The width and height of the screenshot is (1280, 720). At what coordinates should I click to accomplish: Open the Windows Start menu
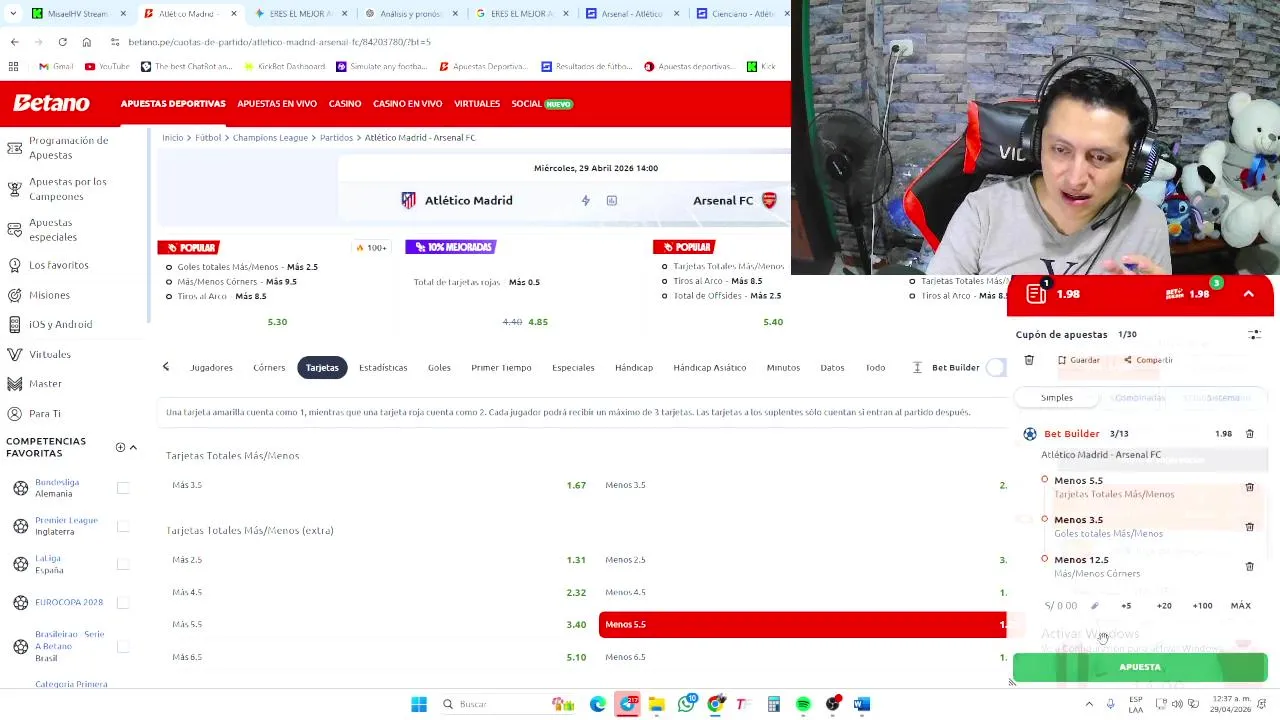[x=419, y=705]
